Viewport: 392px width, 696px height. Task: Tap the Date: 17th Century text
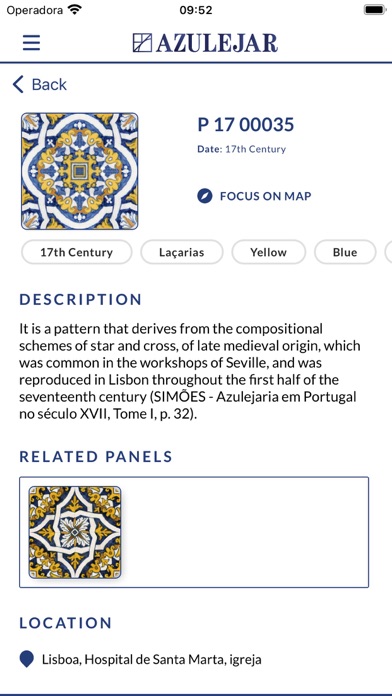click(x=242, y=149)
